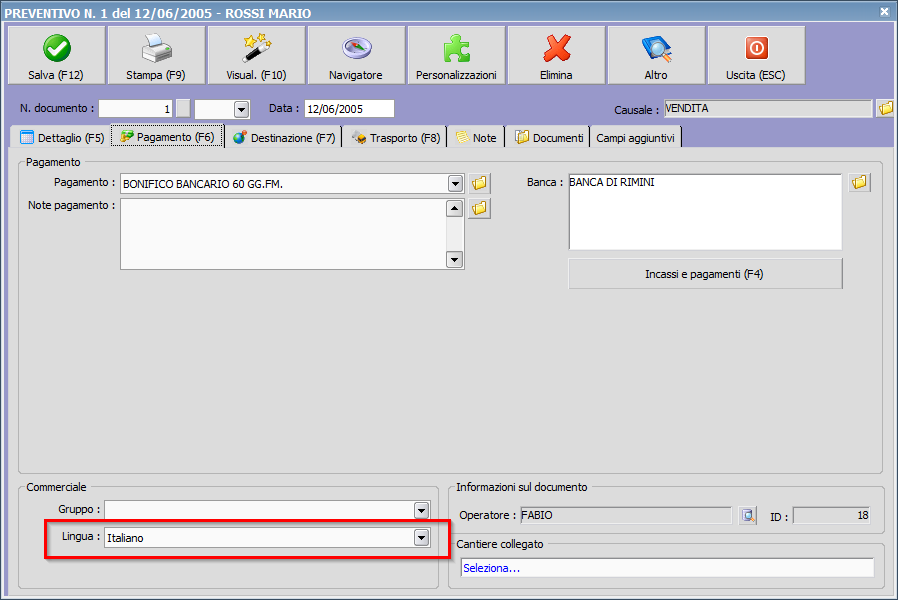This screenshot has height=600, width=898.
Task: Click the Causale field showing VENDITA
Action: coord(768,109)
